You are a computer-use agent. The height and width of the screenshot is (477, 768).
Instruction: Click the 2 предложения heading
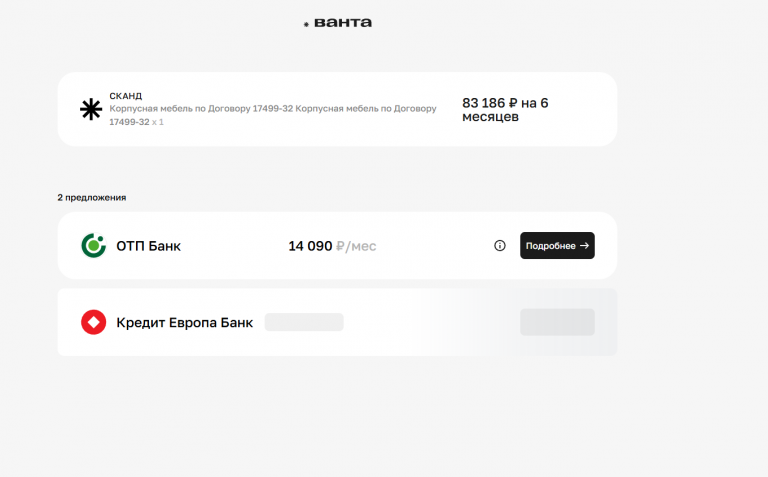point(92,197)
